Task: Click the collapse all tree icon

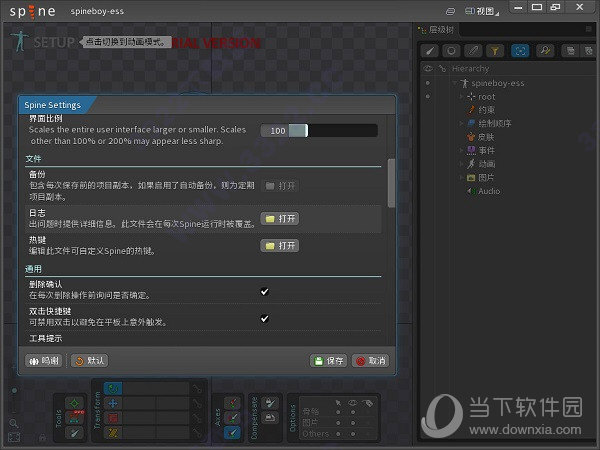Action: [x=589, y=51]
